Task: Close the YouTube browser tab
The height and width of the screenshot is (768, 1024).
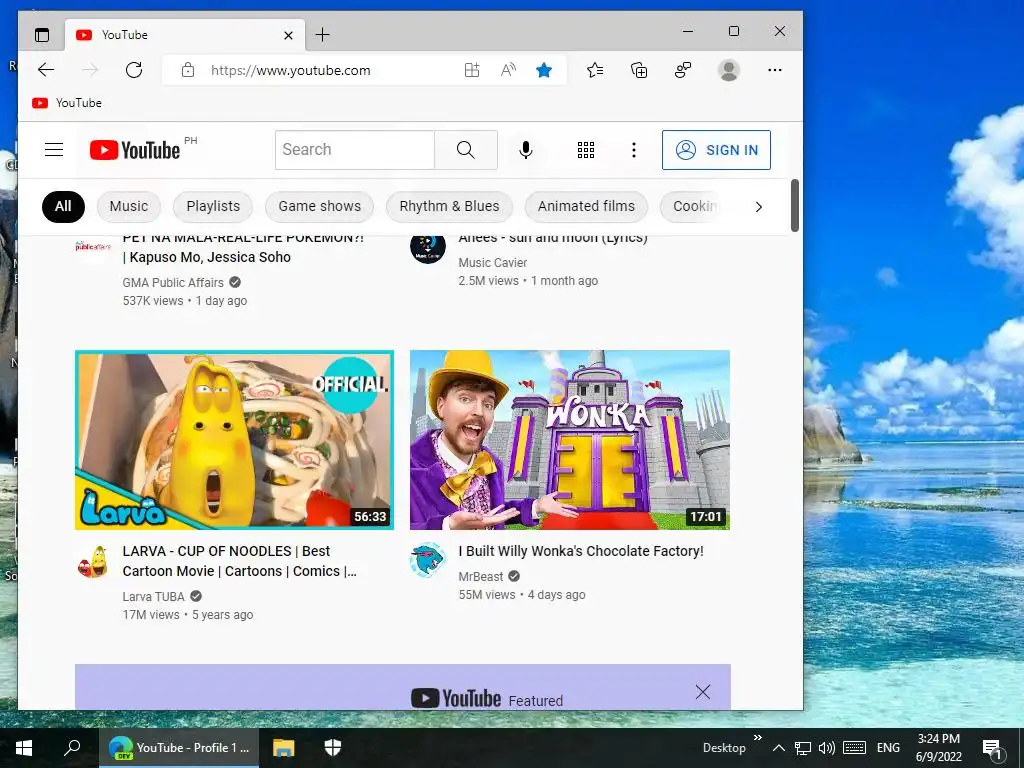Action: point(288,35)
